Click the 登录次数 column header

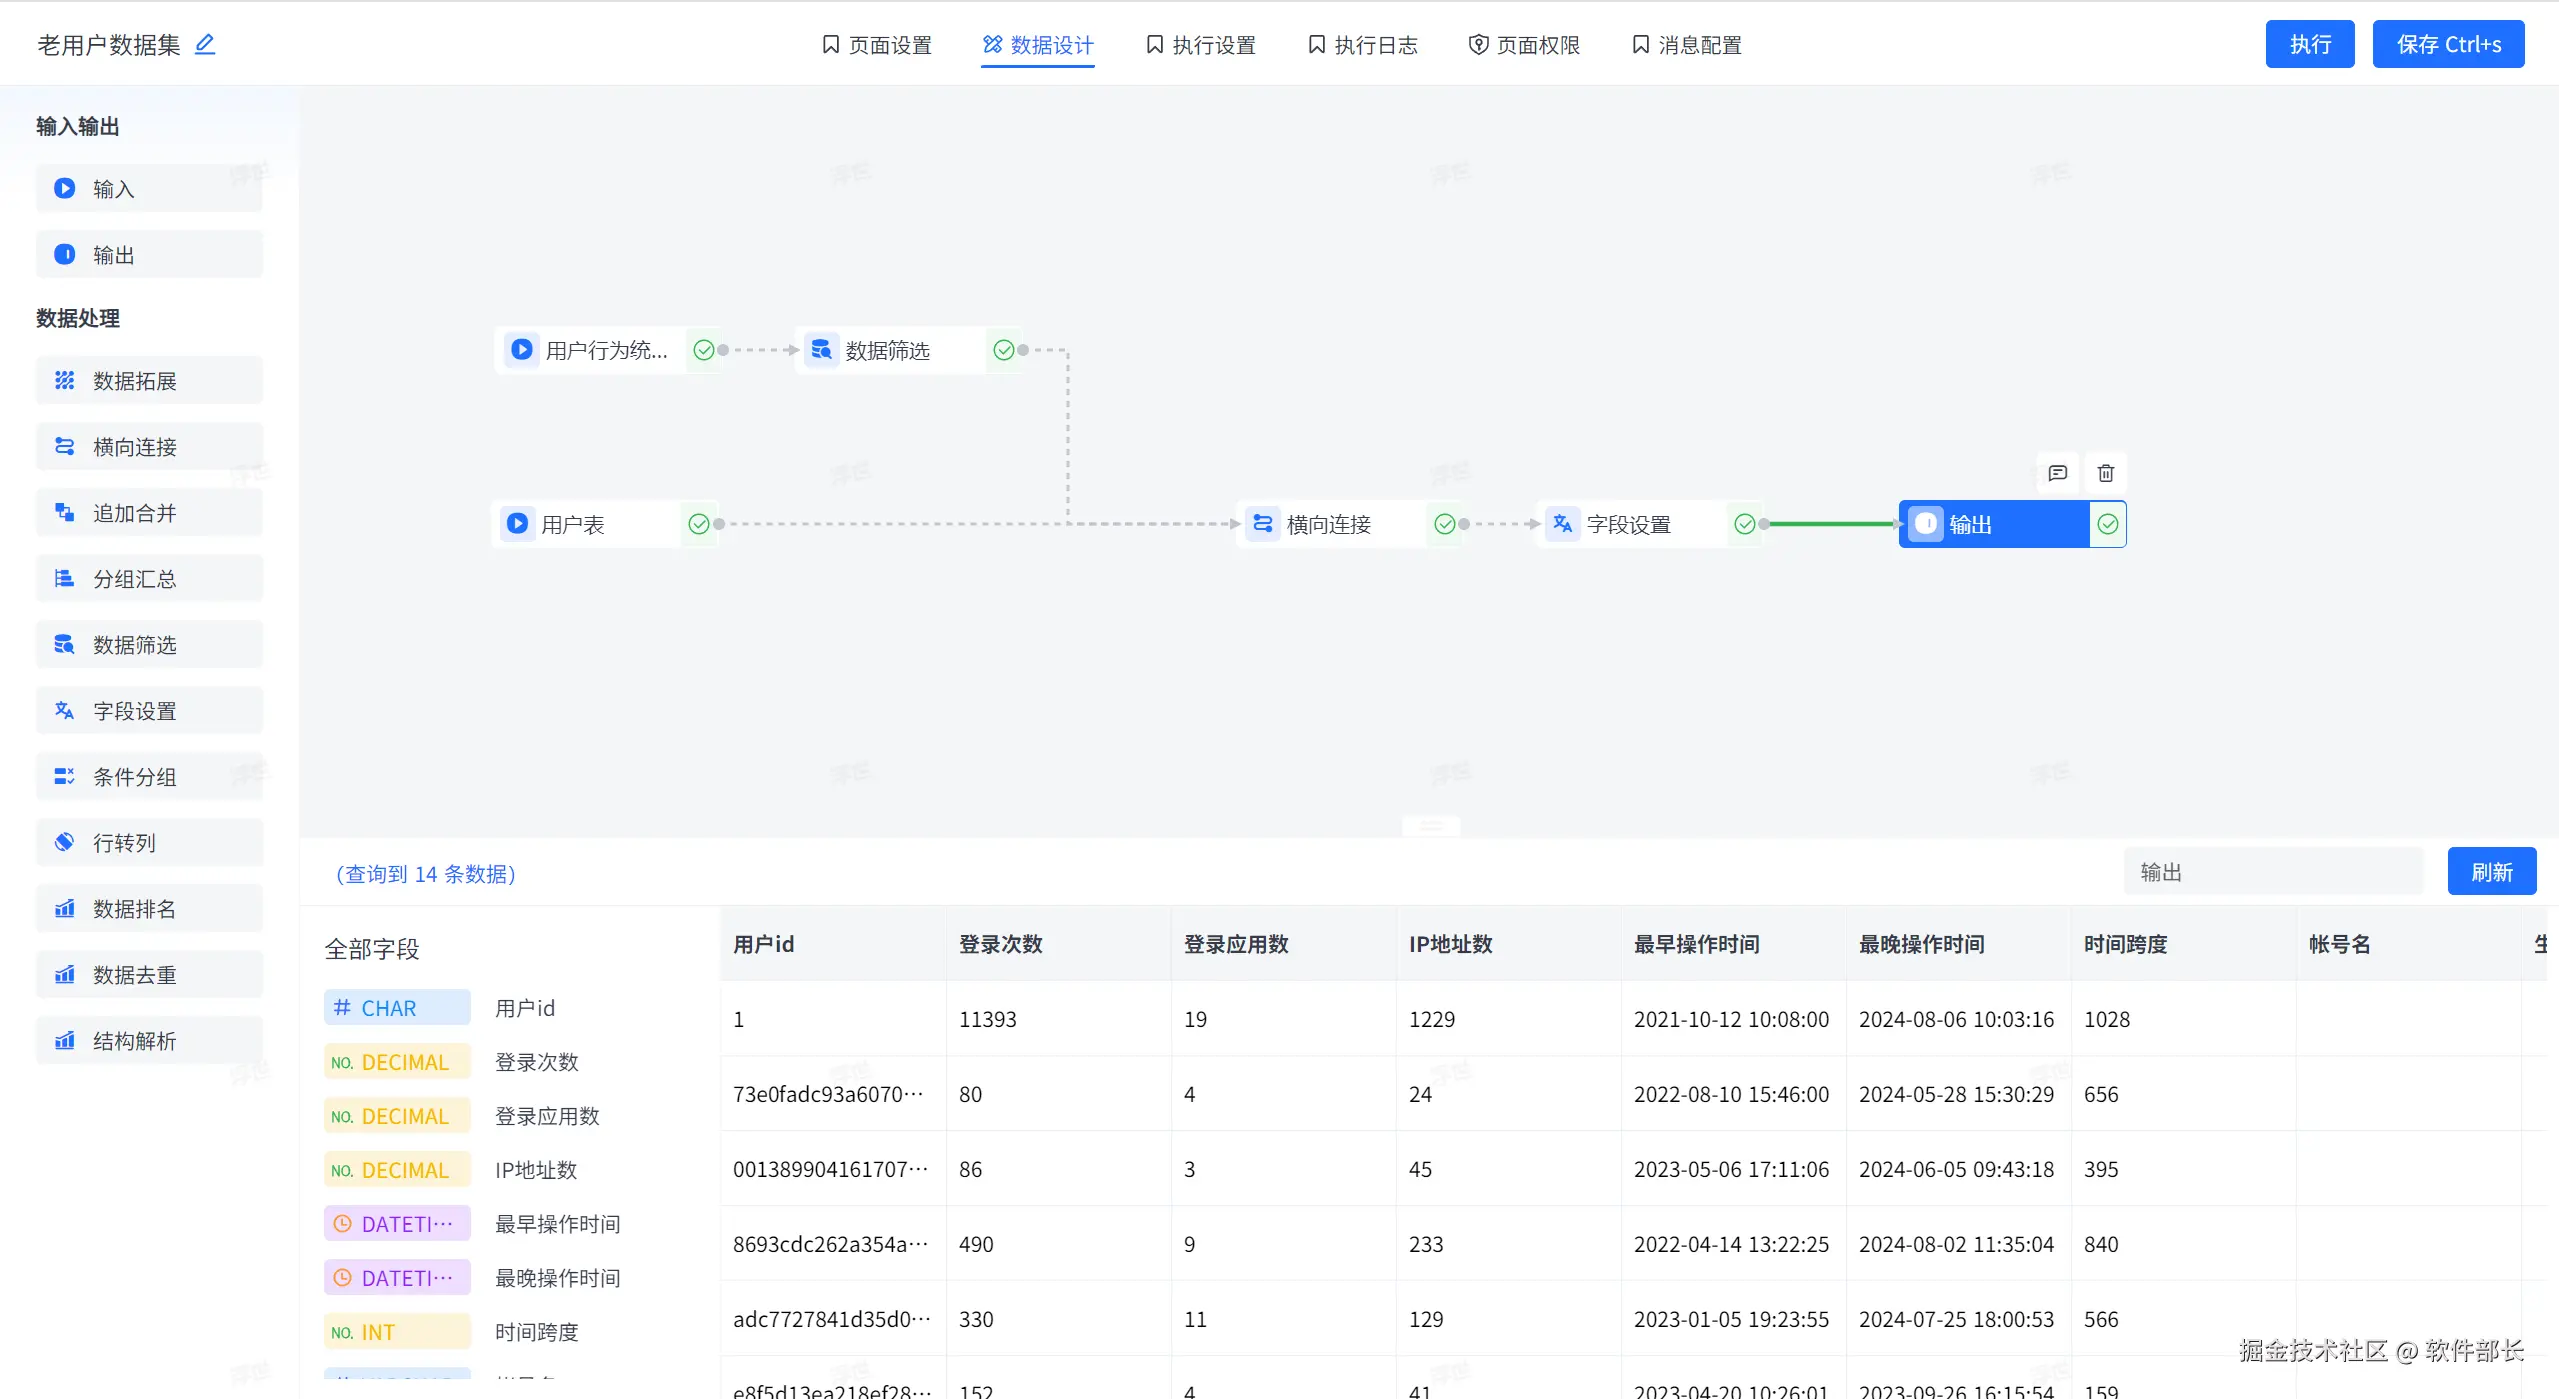coord(1000,944)
